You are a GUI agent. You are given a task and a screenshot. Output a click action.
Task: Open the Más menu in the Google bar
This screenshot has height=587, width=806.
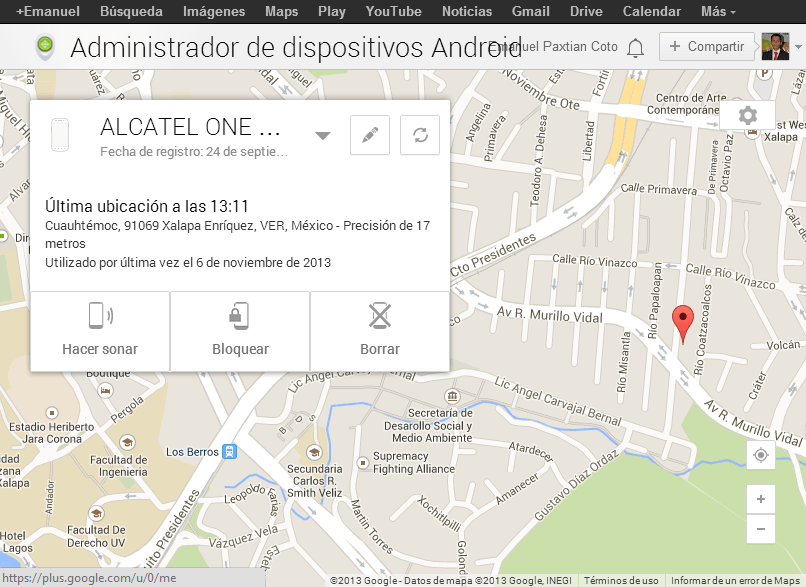(x=713, y=11)
